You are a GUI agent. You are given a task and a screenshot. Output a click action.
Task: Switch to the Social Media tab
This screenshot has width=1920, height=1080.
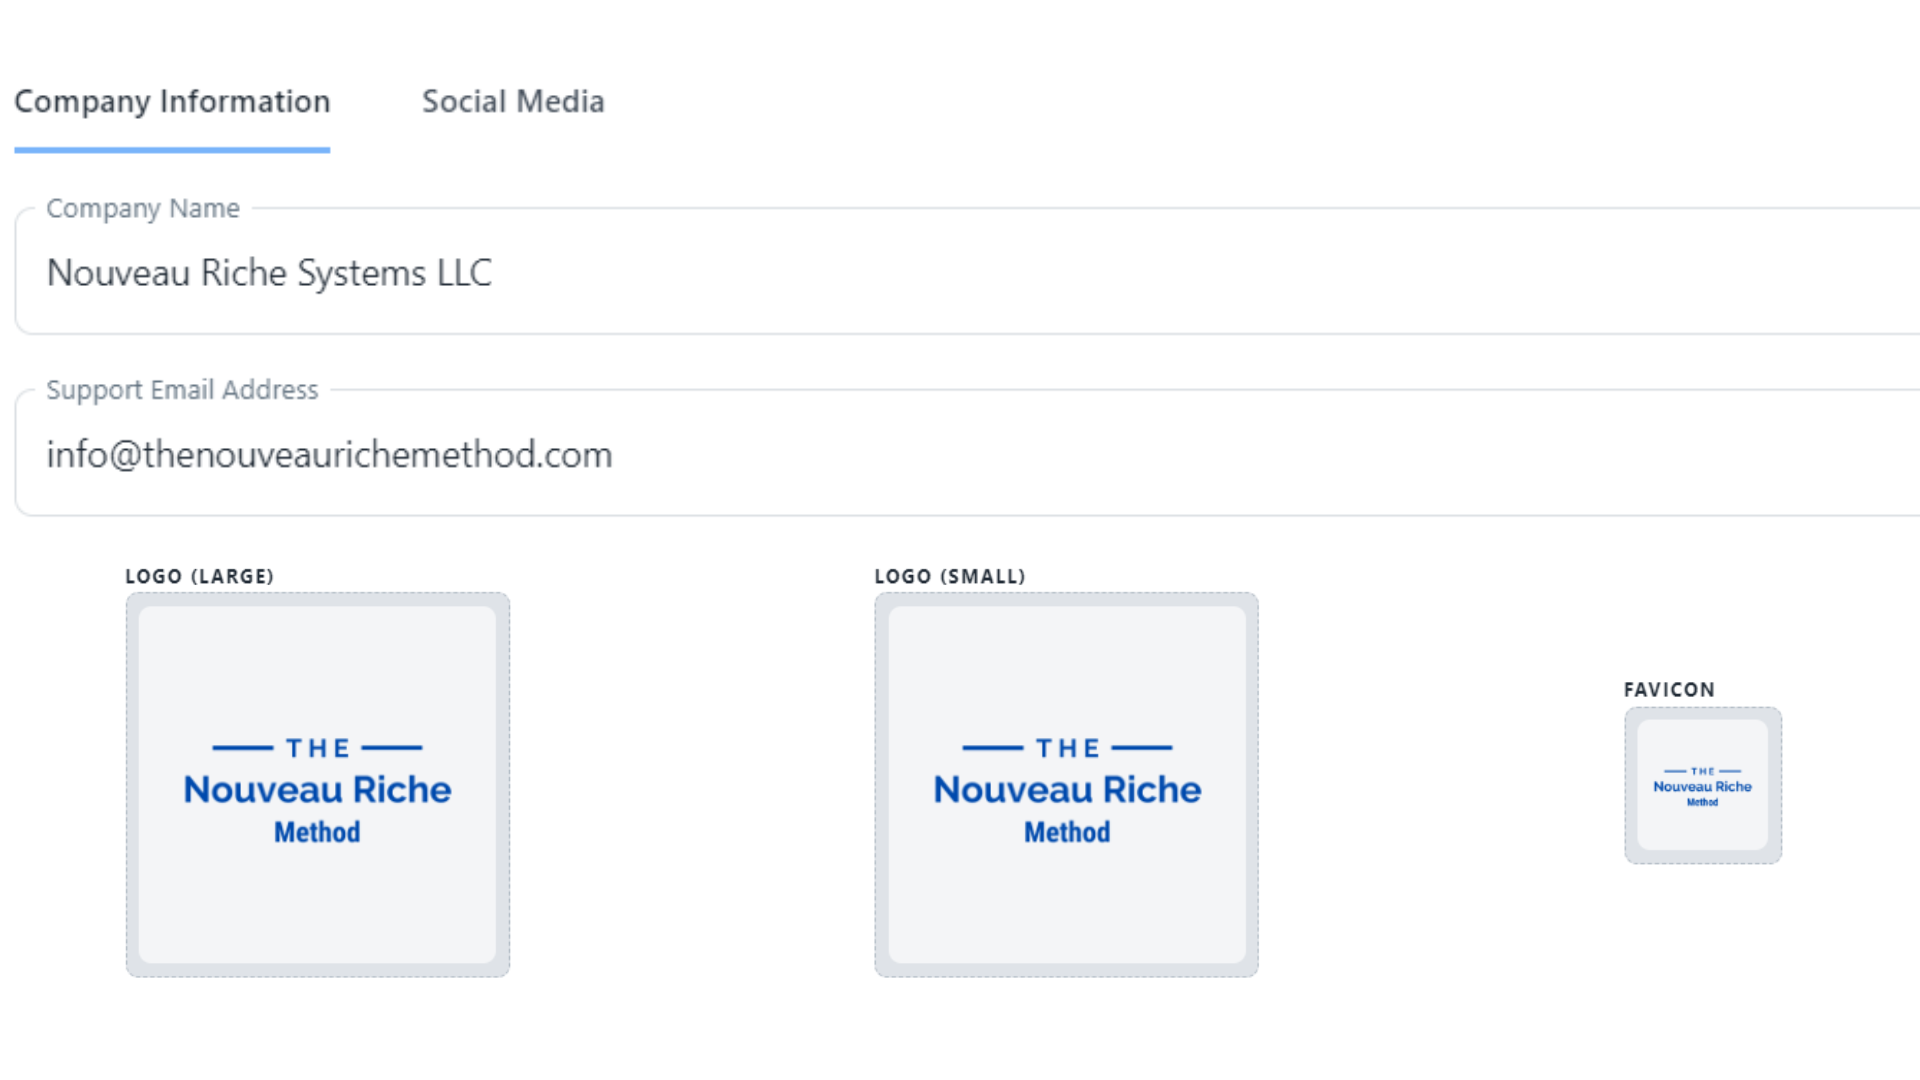(513, 101)
